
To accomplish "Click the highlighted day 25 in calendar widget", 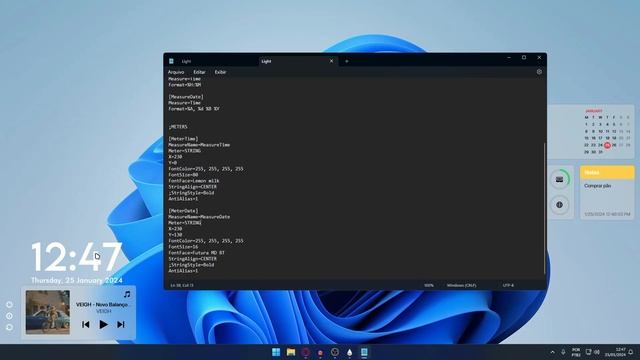I will tap(607, 145).
